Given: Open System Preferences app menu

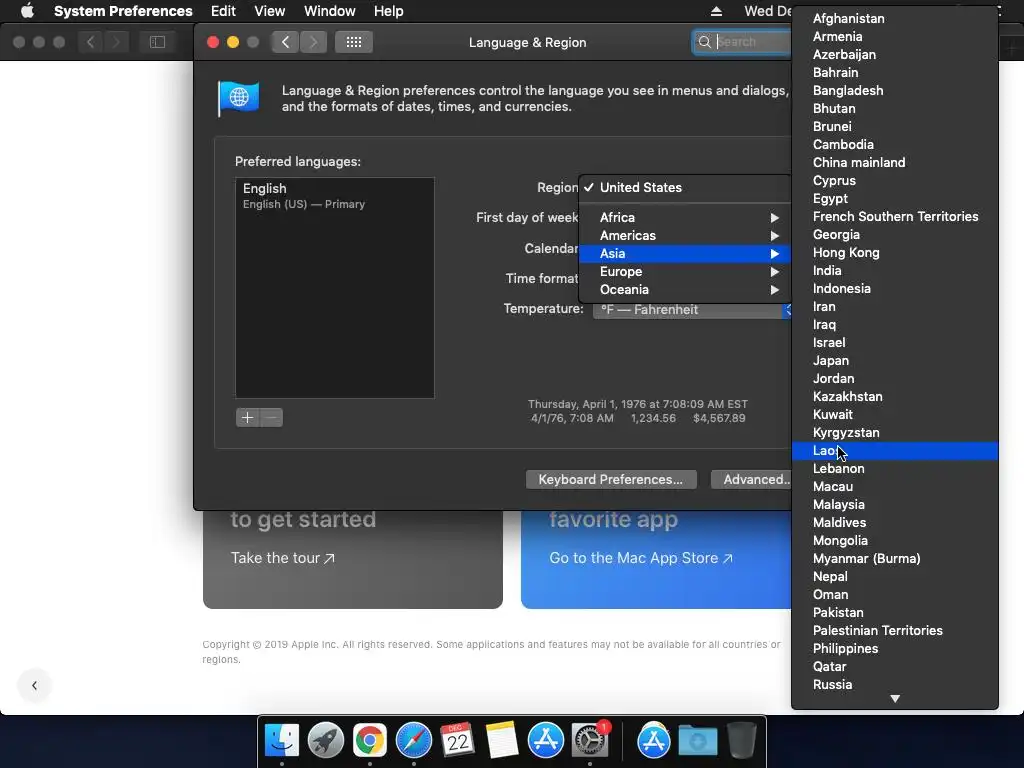Looking at the screenshot, I should pyautogui.click(x=123, y=11).
